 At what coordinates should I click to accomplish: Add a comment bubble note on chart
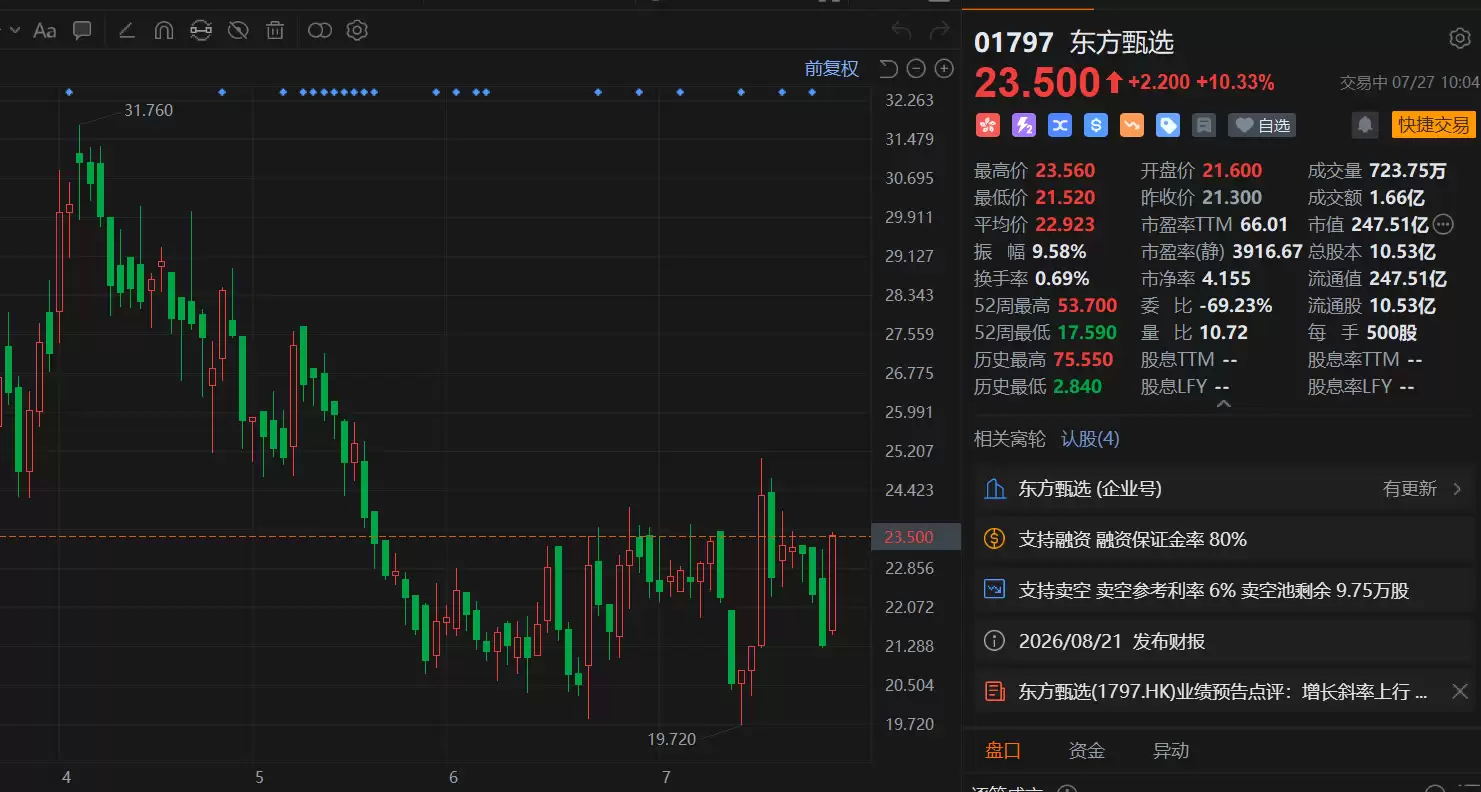click(82, 31)
